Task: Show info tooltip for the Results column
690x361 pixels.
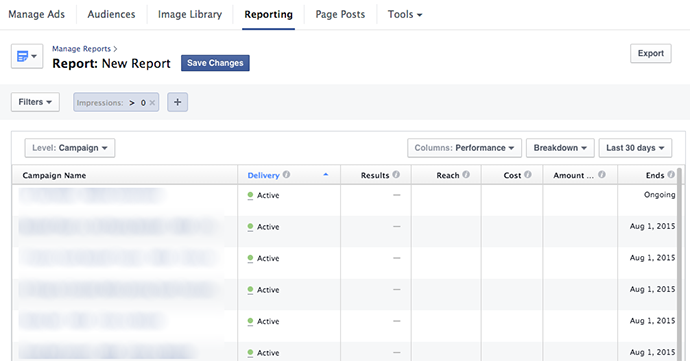Action: coord(396,175)
